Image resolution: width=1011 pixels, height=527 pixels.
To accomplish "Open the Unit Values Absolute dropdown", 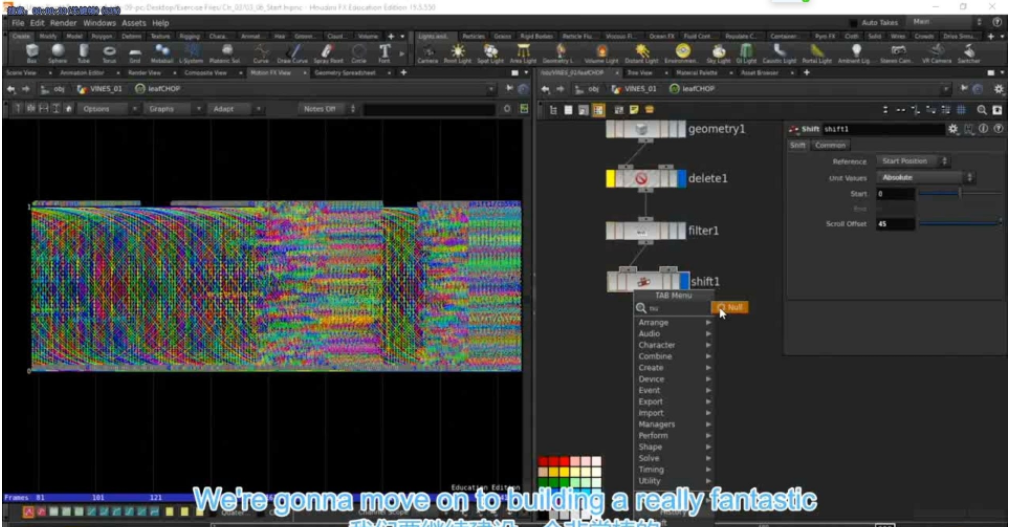I will tap(925, 177).
